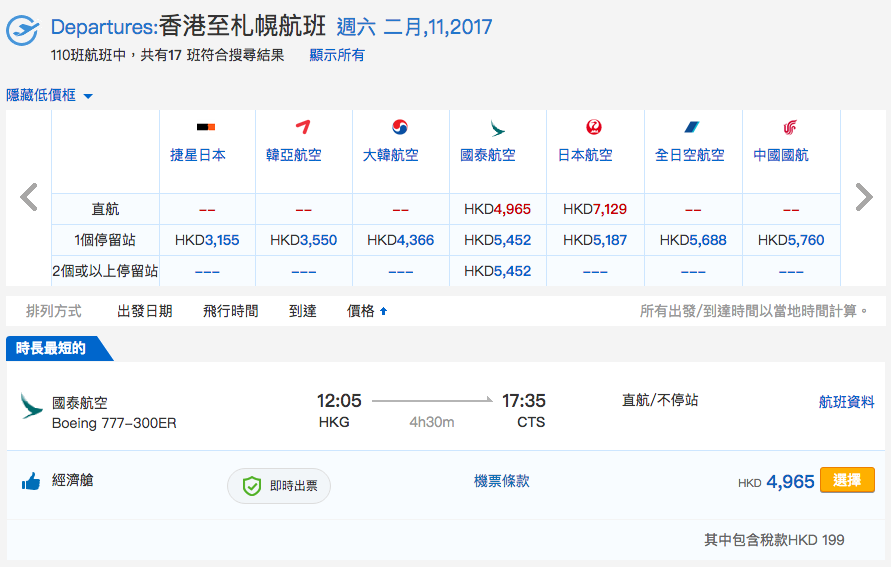Select Cathay Pacific direct fare HKD4,965
The image size is (891, 567).
[x=497, y=209]
